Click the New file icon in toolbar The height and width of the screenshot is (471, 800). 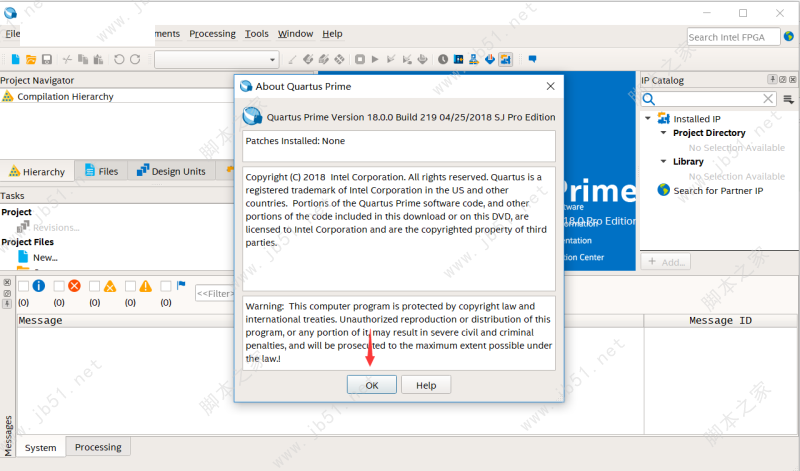(x=15, y=60)
